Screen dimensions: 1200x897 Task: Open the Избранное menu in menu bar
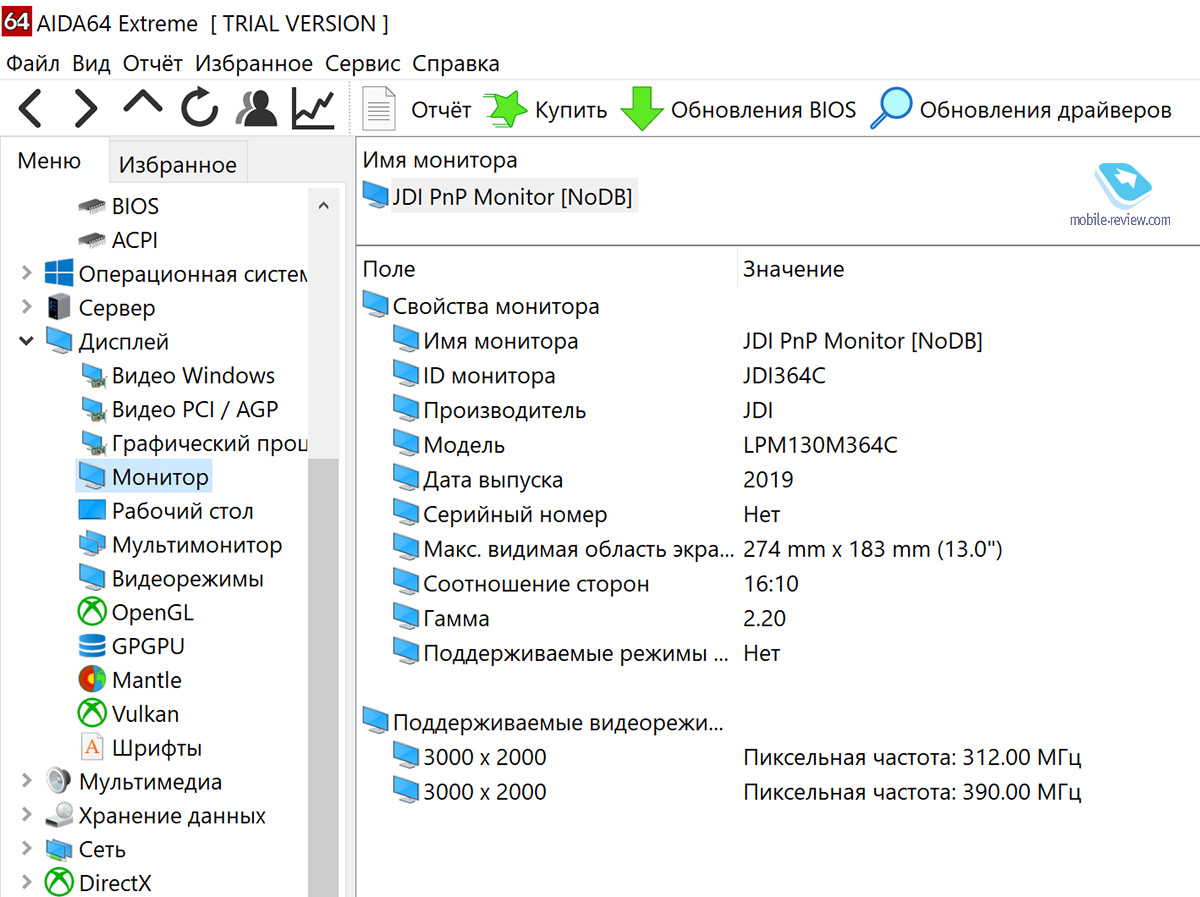pos(254,64)
